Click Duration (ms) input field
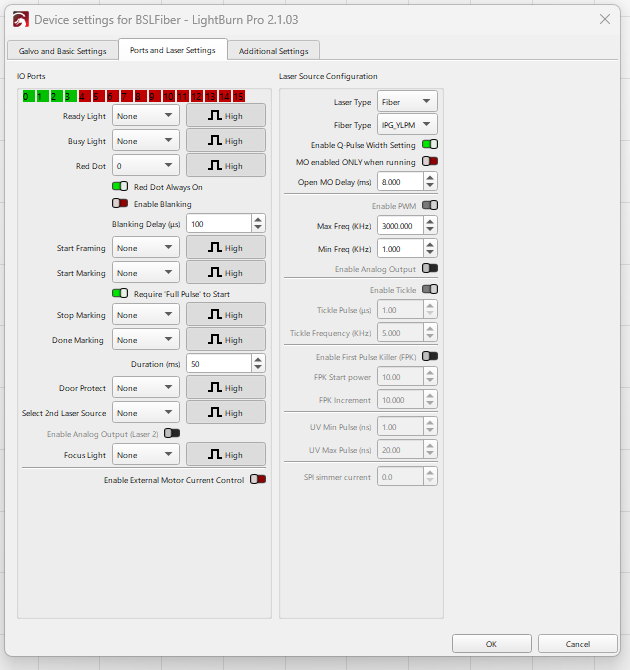The height and width of the screenshot is (670, 630). [219, 364]
